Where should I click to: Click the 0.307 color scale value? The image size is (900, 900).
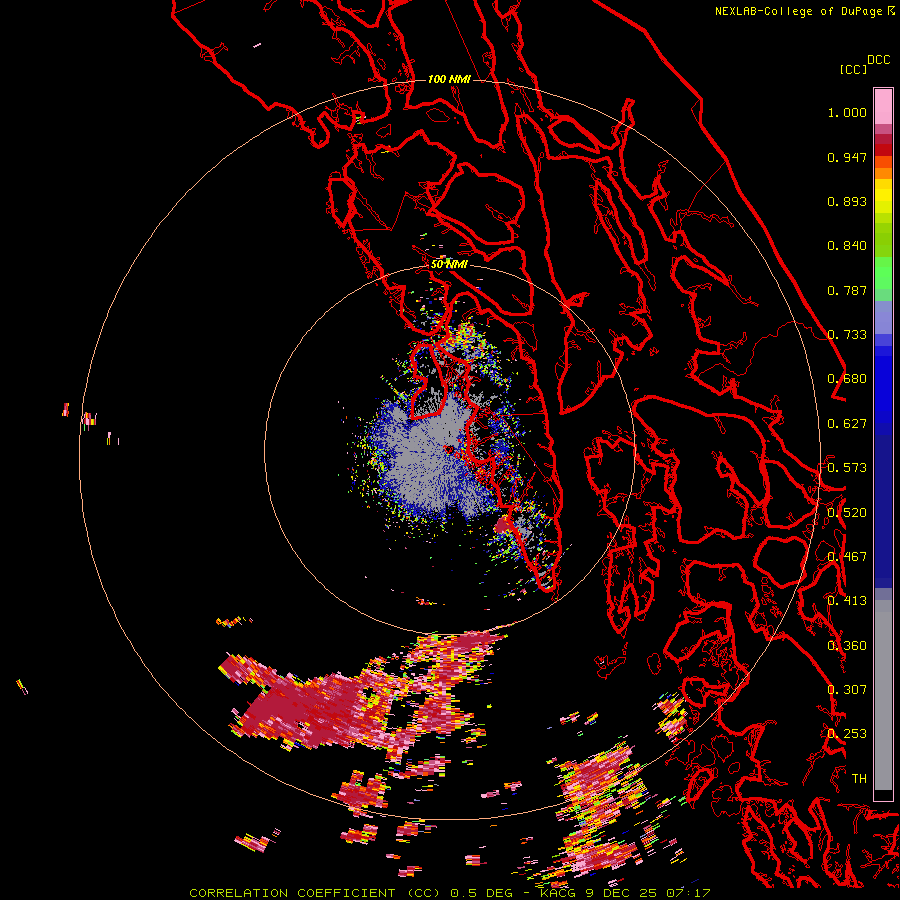847,690
